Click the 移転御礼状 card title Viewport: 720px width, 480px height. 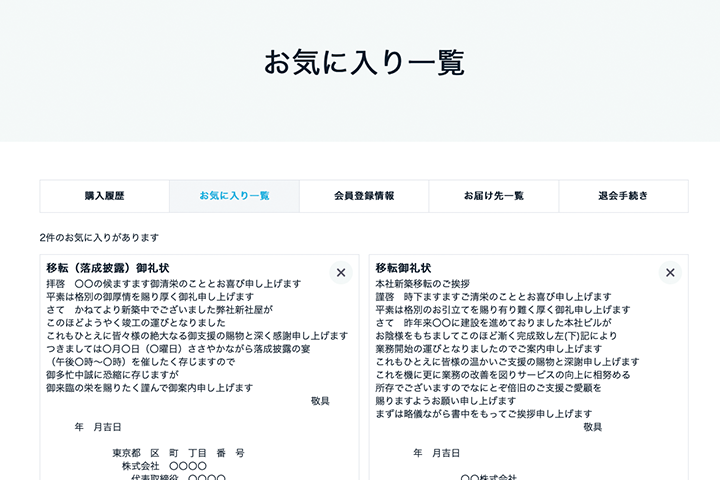click(x=404, y=268)
